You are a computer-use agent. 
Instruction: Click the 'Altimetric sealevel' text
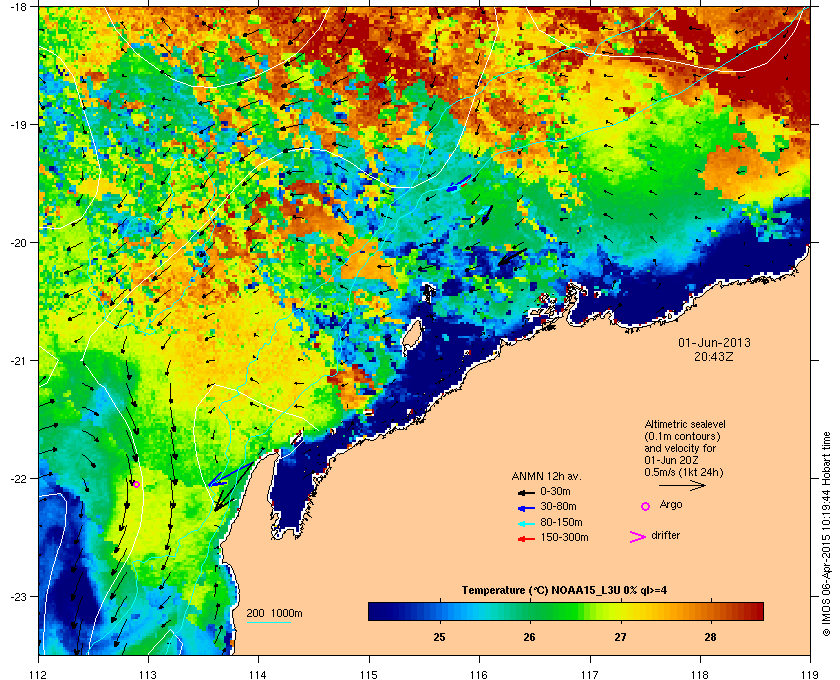pyautogui.click(x=685, y=424)
